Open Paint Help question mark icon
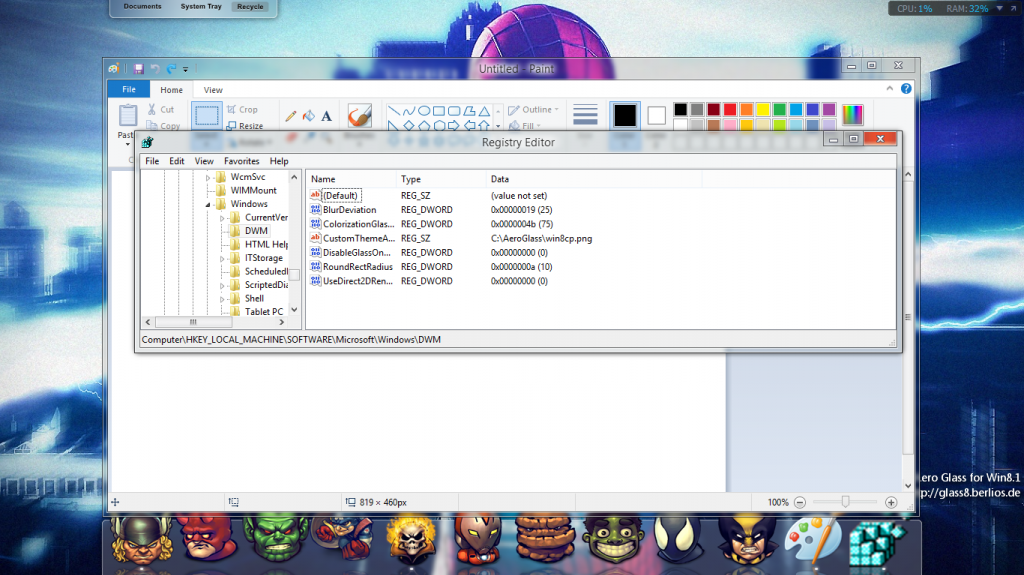The width and height of the screenshot is (1024, 575). [906, 89]
